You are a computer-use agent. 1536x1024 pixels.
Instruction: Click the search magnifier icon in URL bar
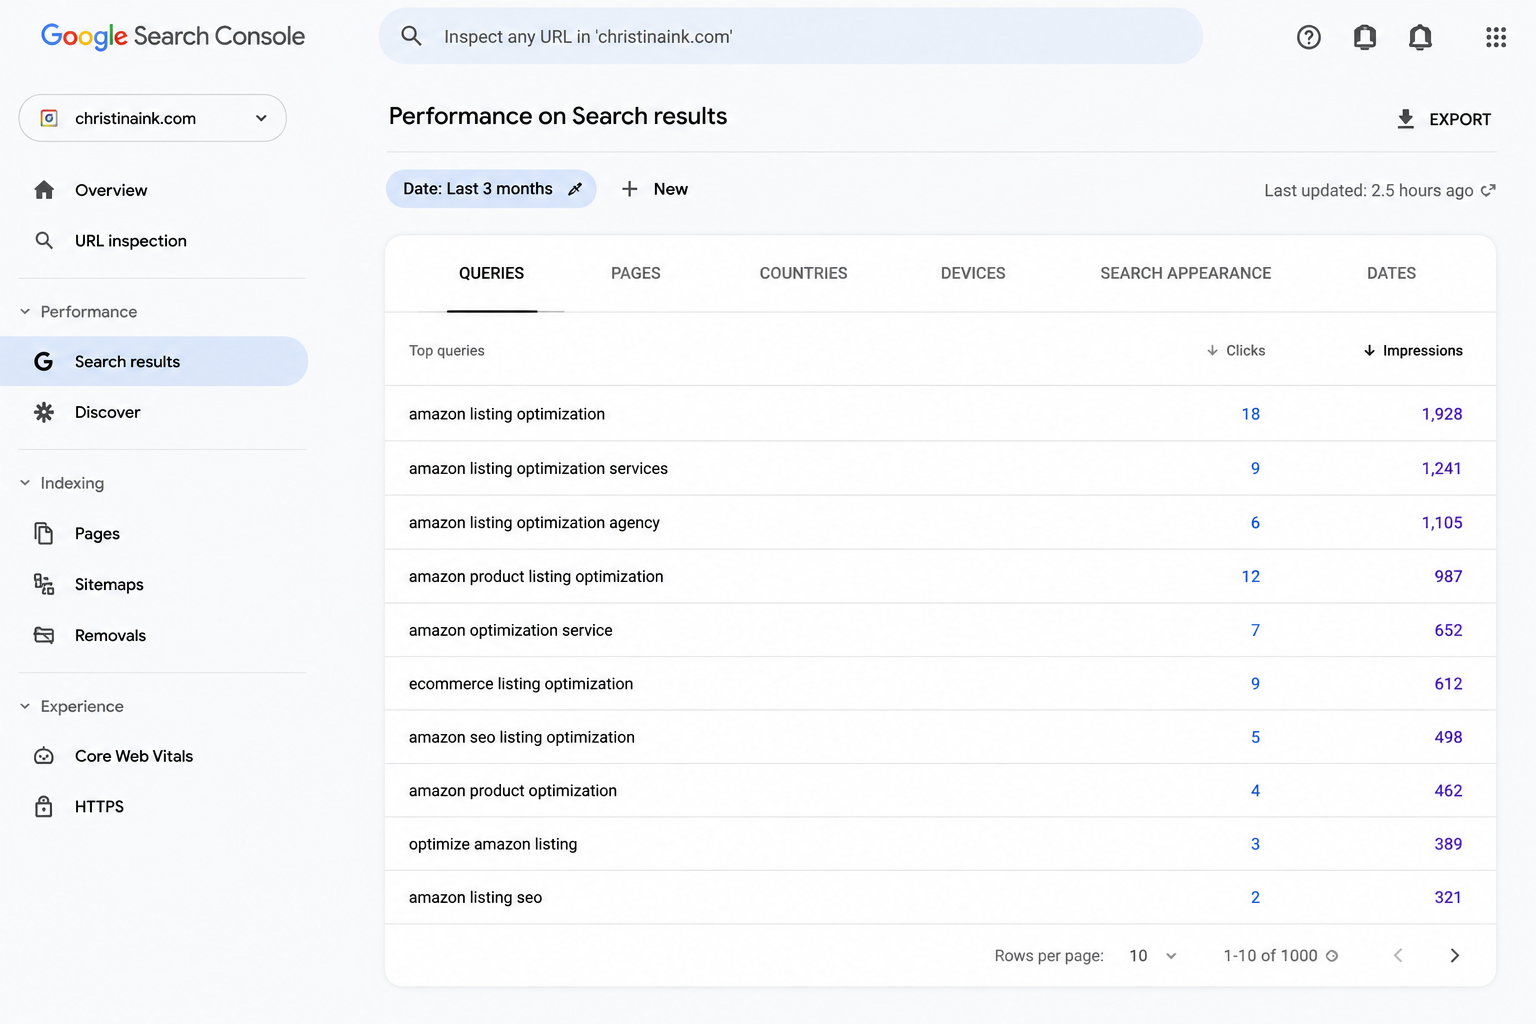click(x=411, y=36)
